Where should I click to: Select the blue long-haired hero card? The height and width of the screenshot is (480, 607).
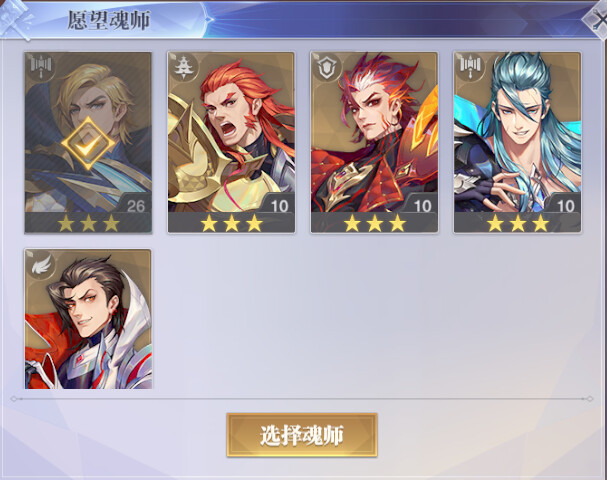point(518,142)
